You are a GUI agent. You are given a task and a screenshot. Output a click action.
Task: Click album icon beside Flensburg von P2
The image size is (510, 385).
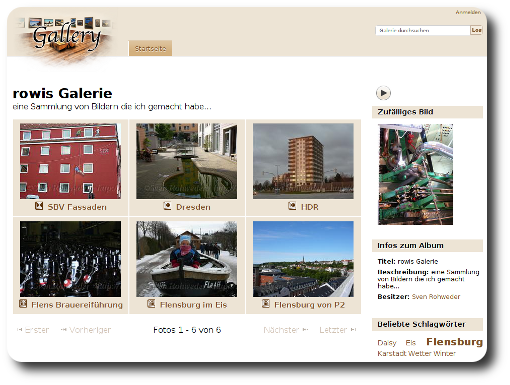click(x=266, y=304)
